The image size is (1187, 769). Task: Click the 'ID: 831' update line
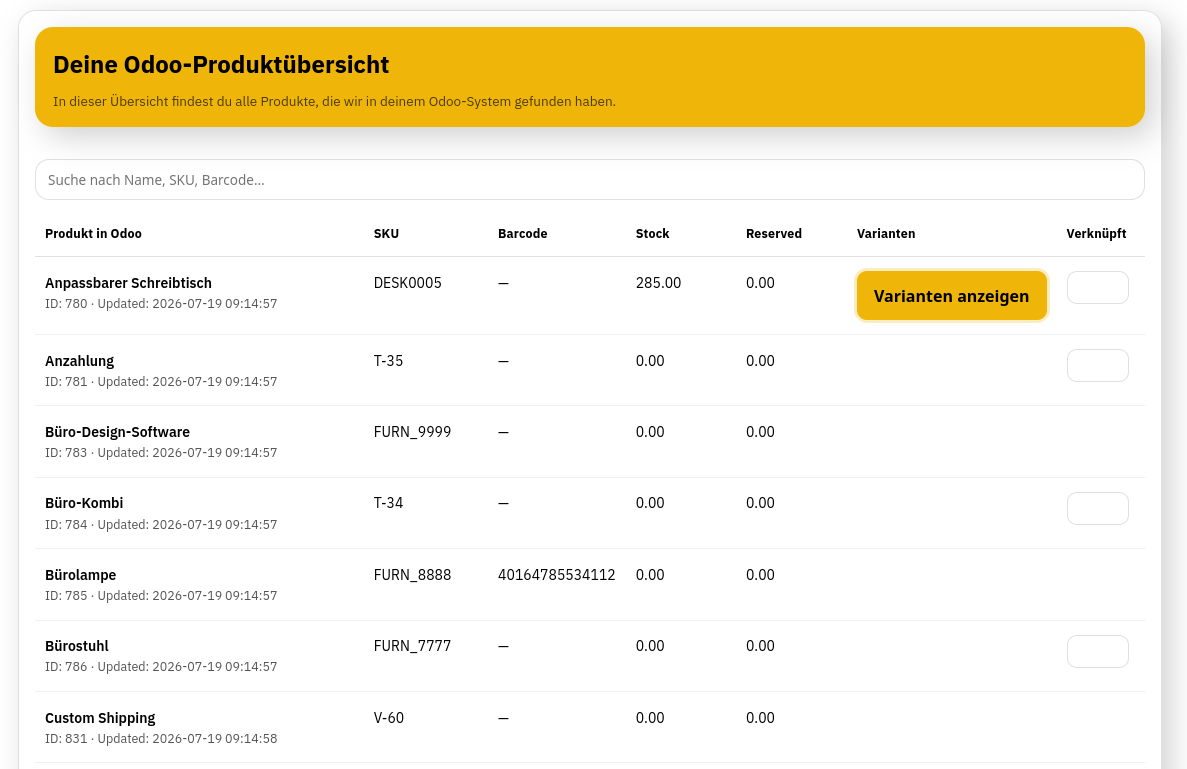click(x=161, y=739)
